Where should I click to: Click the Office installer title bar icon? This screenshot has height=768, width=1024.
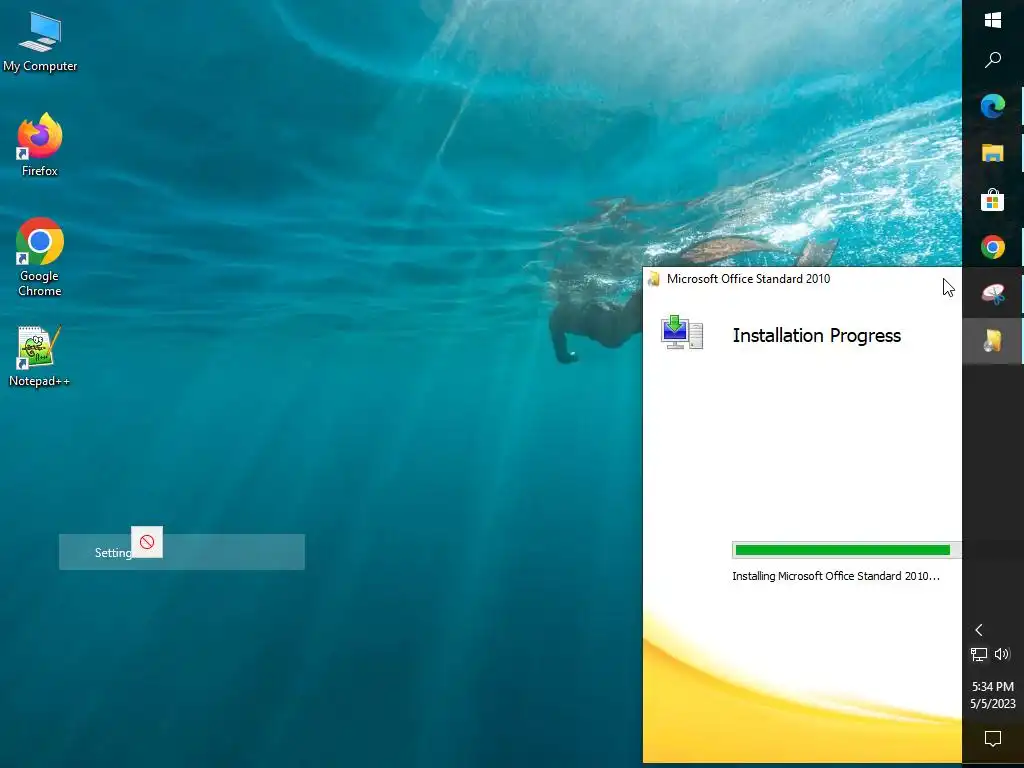[x=654, y=280]
